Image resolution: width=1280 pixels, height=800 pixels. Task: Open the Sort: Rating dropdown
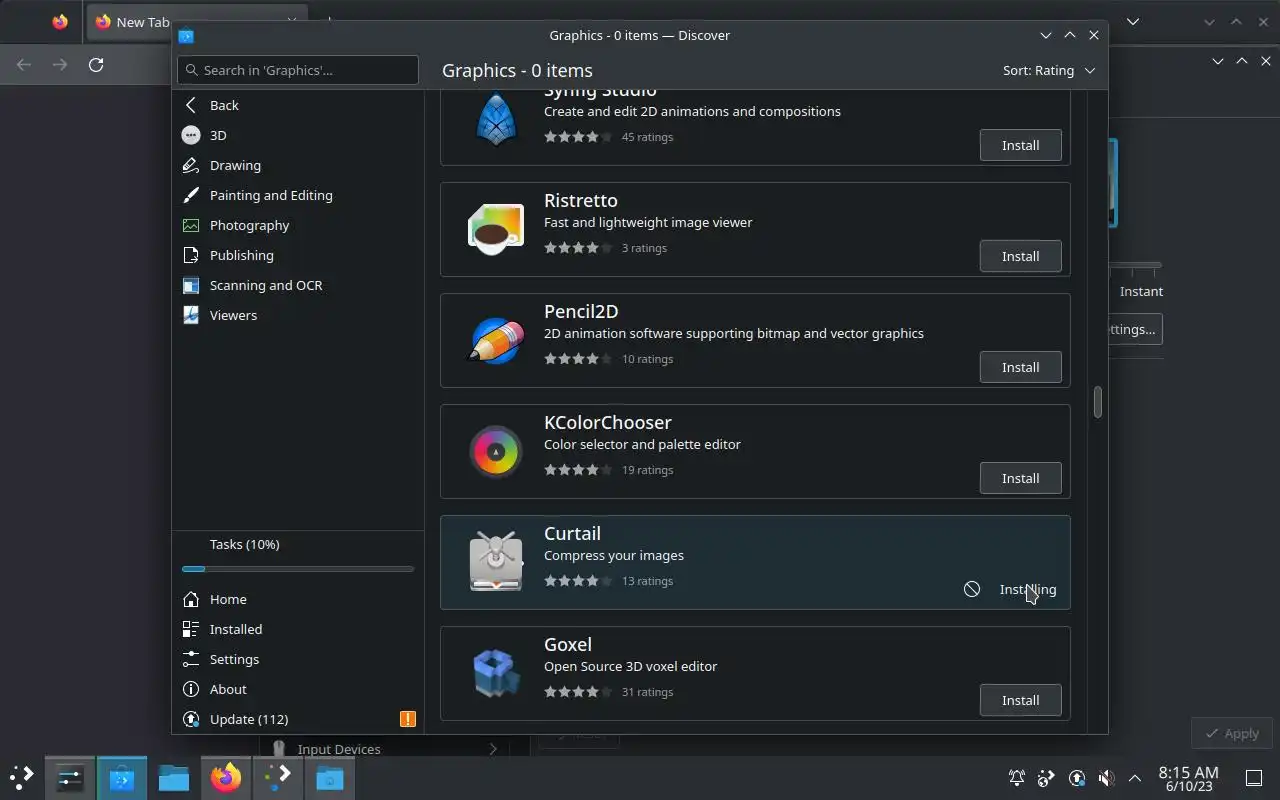[1049, 70]
